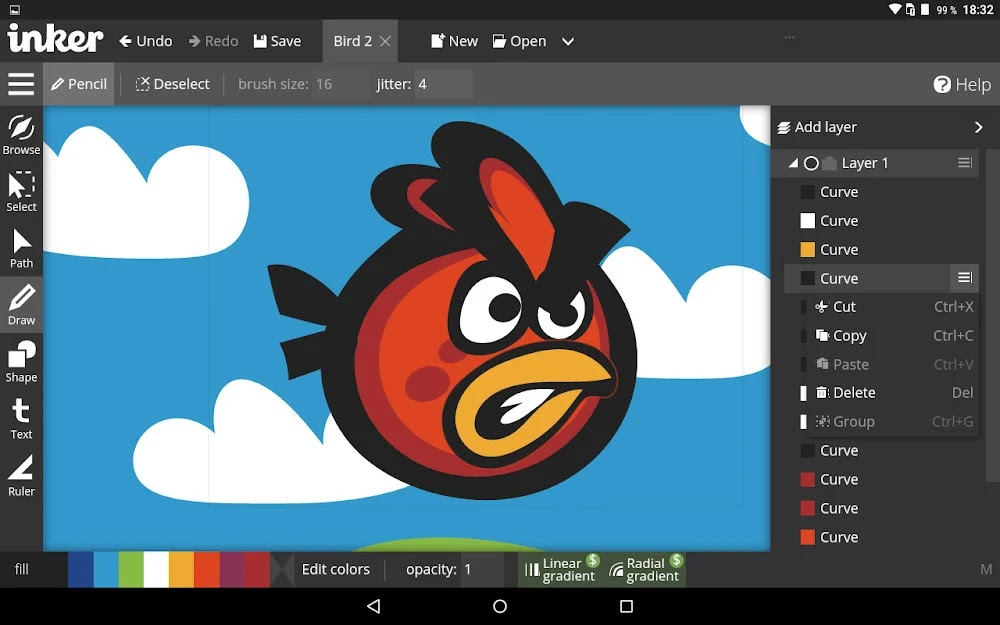
Task: Open Edit colors
Action: [x=335, y=570]
